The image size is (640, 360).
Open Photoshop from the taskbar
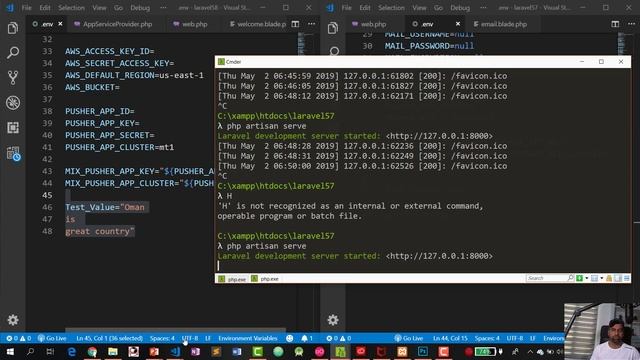point(422,351)
